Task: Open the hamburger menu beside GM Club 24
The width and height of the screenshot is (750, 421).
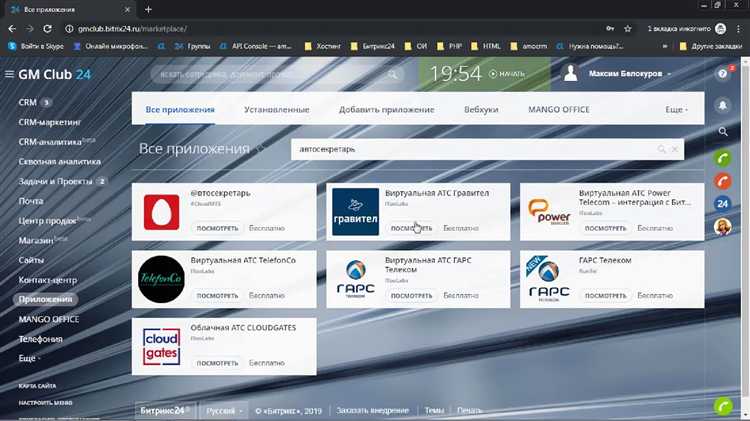Action: (x=9, y=74)
